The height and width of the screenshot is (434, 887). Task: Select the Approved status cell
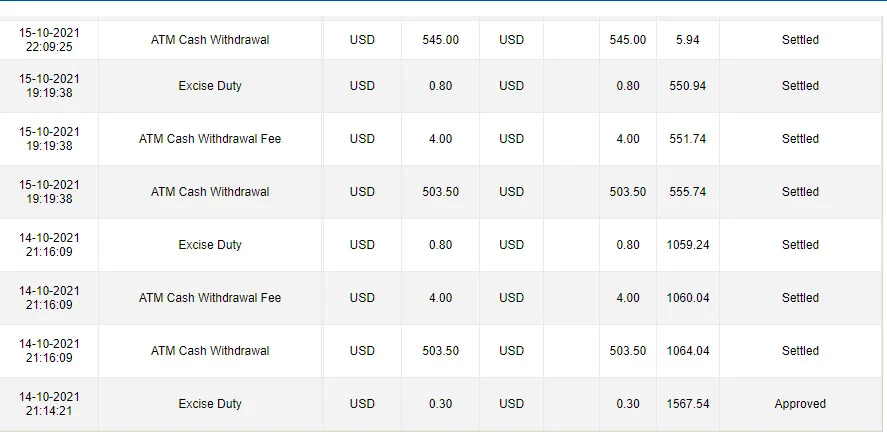pyautogui.click(x=800, y=404)
